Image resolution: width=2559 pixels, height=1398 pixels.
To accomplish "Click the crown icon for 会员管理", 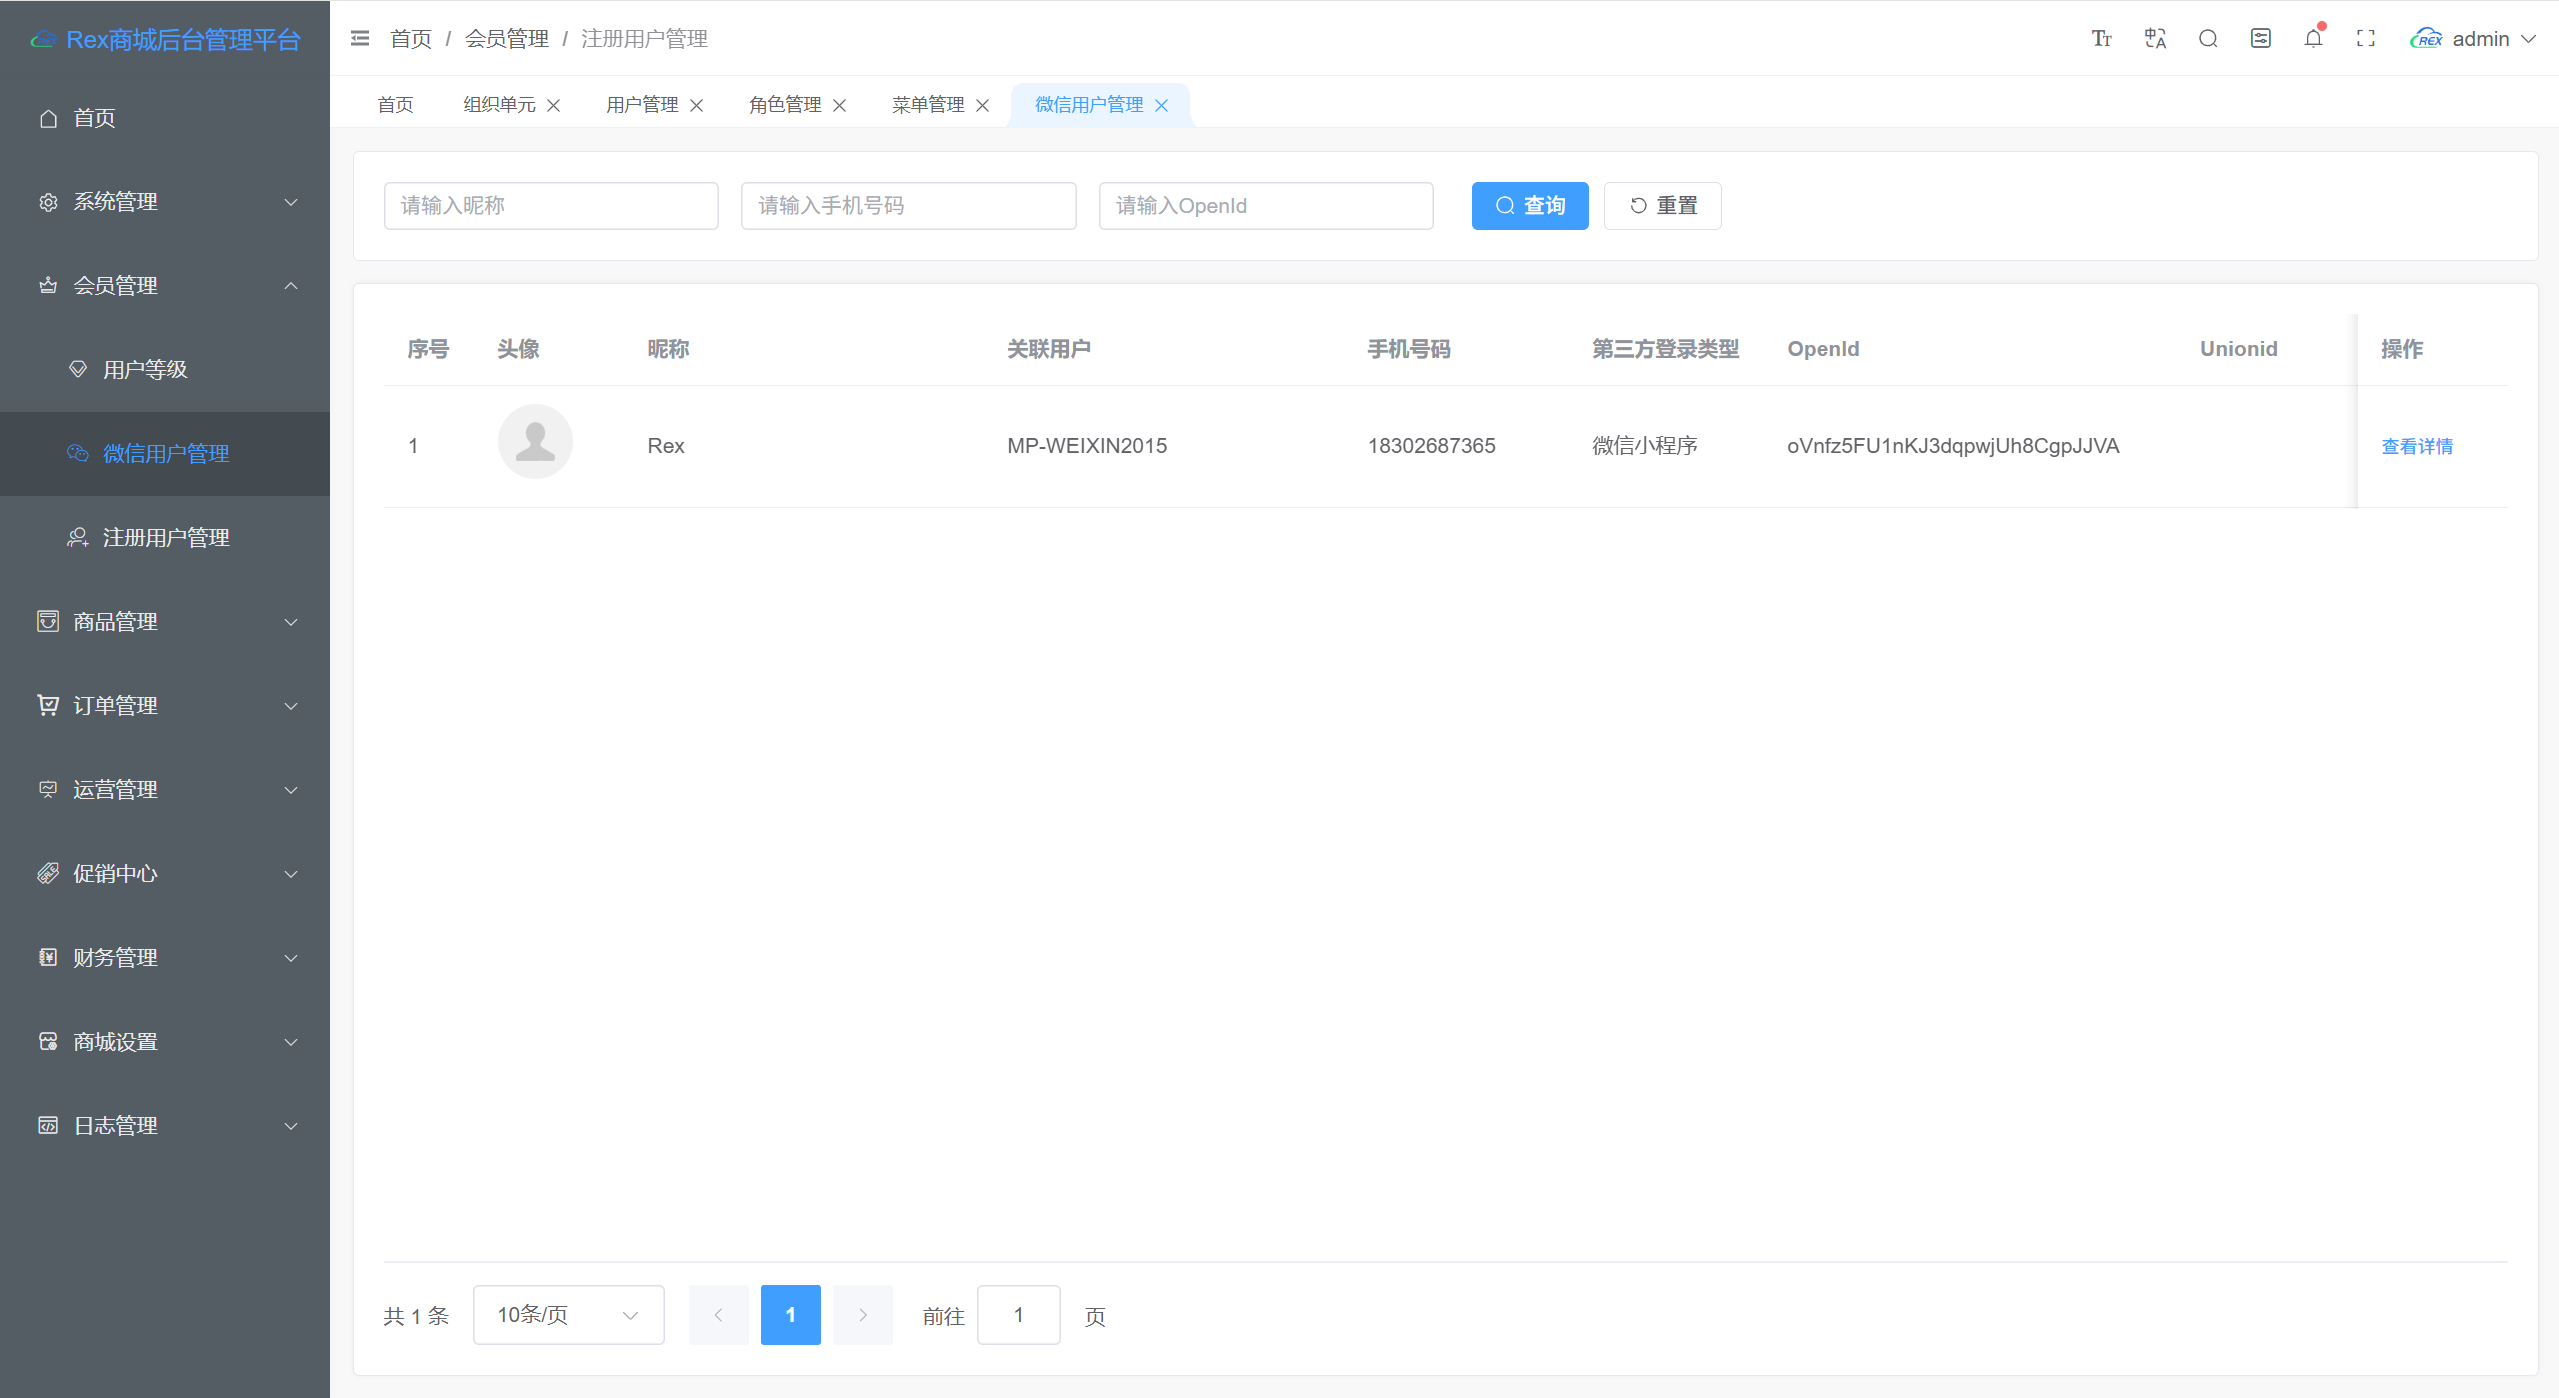I will point(48,286).
